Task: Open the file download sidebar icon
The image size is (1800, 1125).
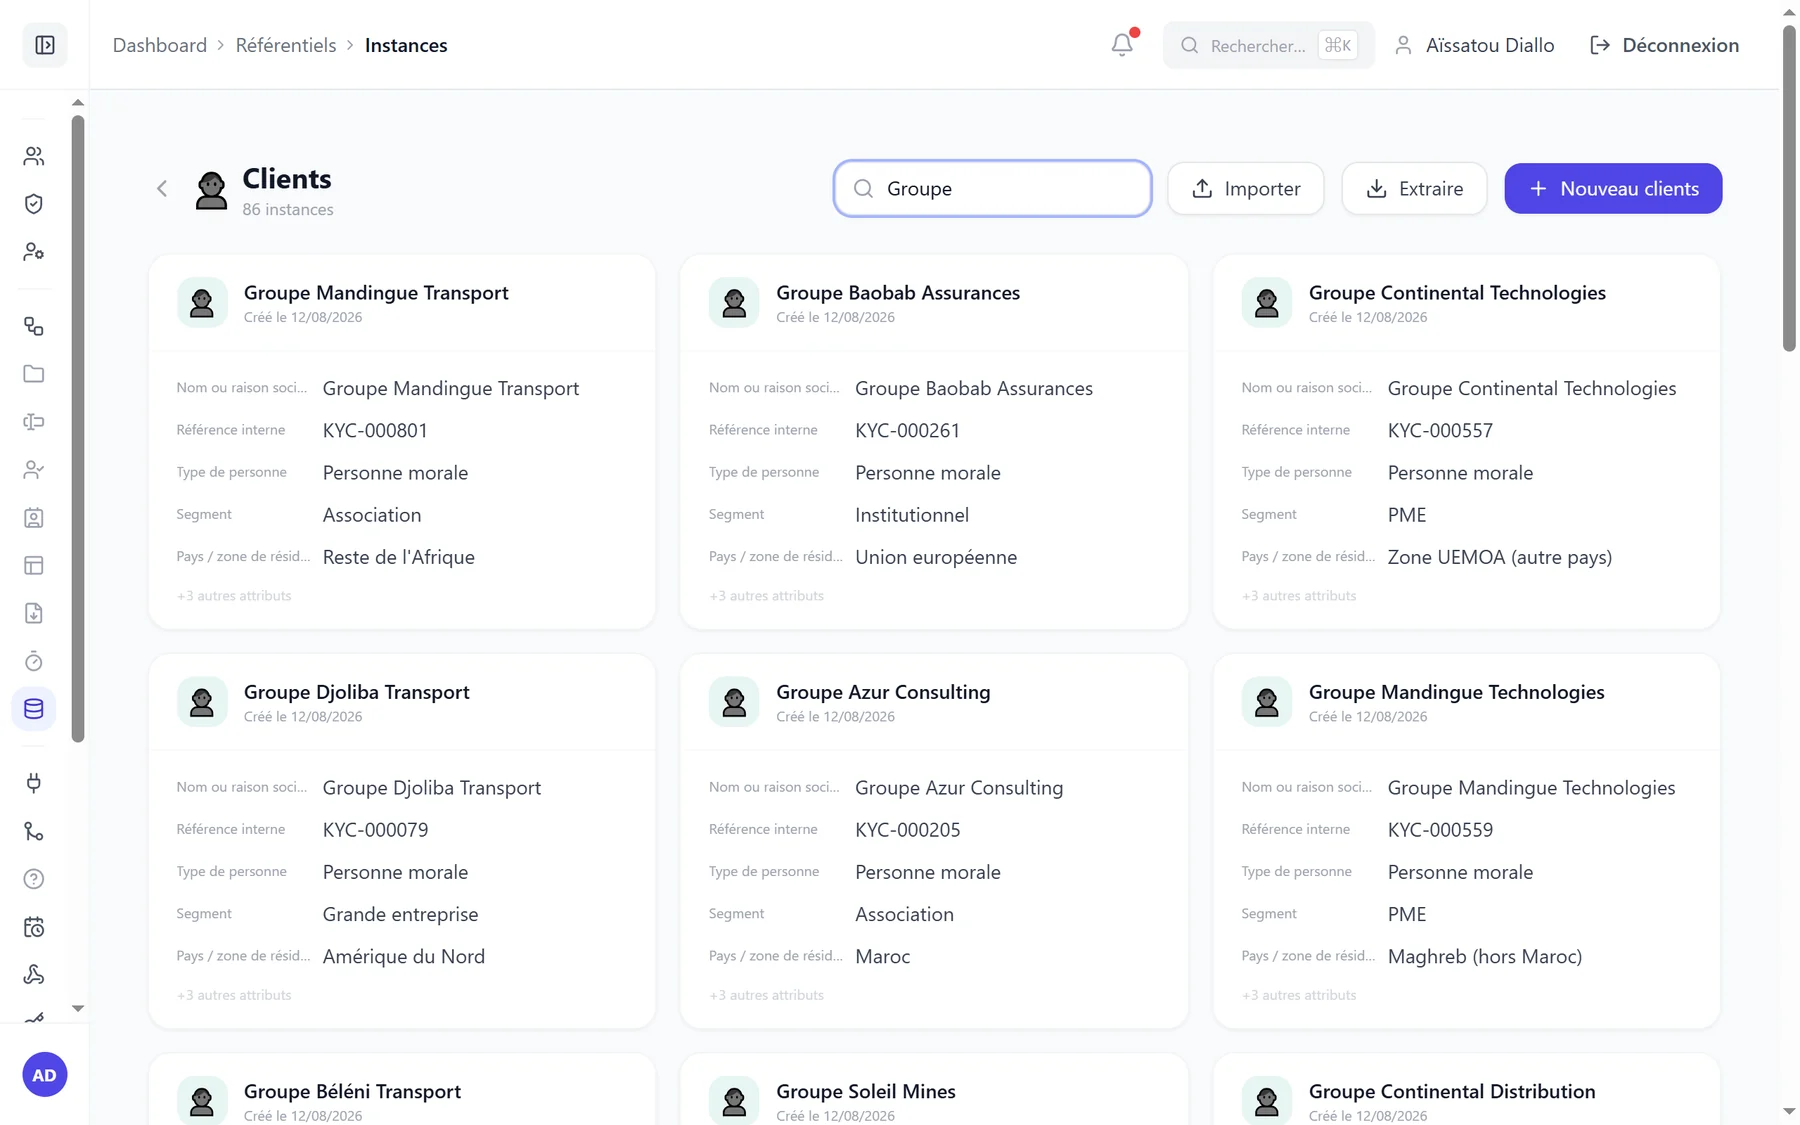Action: tap(34, 614)
